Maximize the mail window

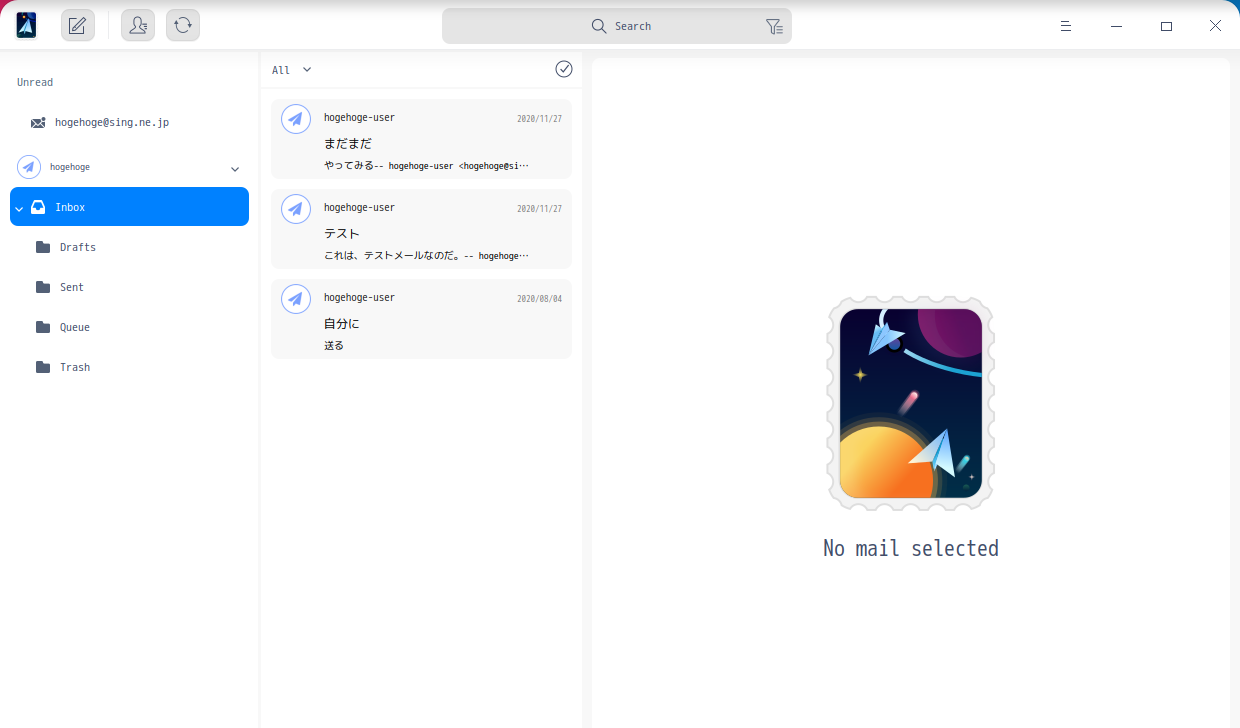[1166, 26]
